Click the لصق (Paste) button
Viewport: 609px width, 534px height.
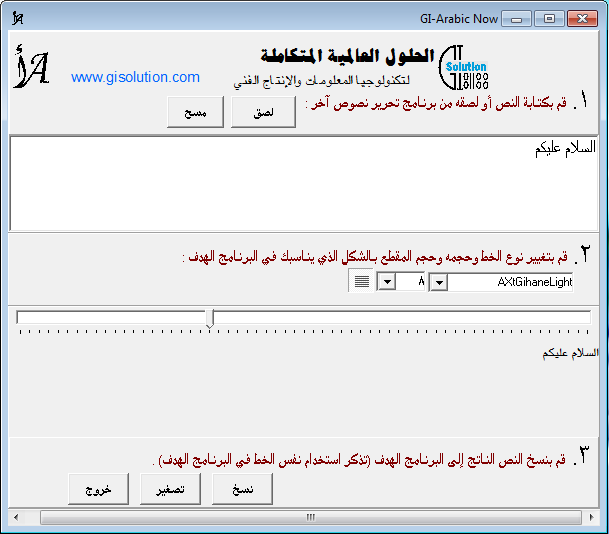coord(264,113)
